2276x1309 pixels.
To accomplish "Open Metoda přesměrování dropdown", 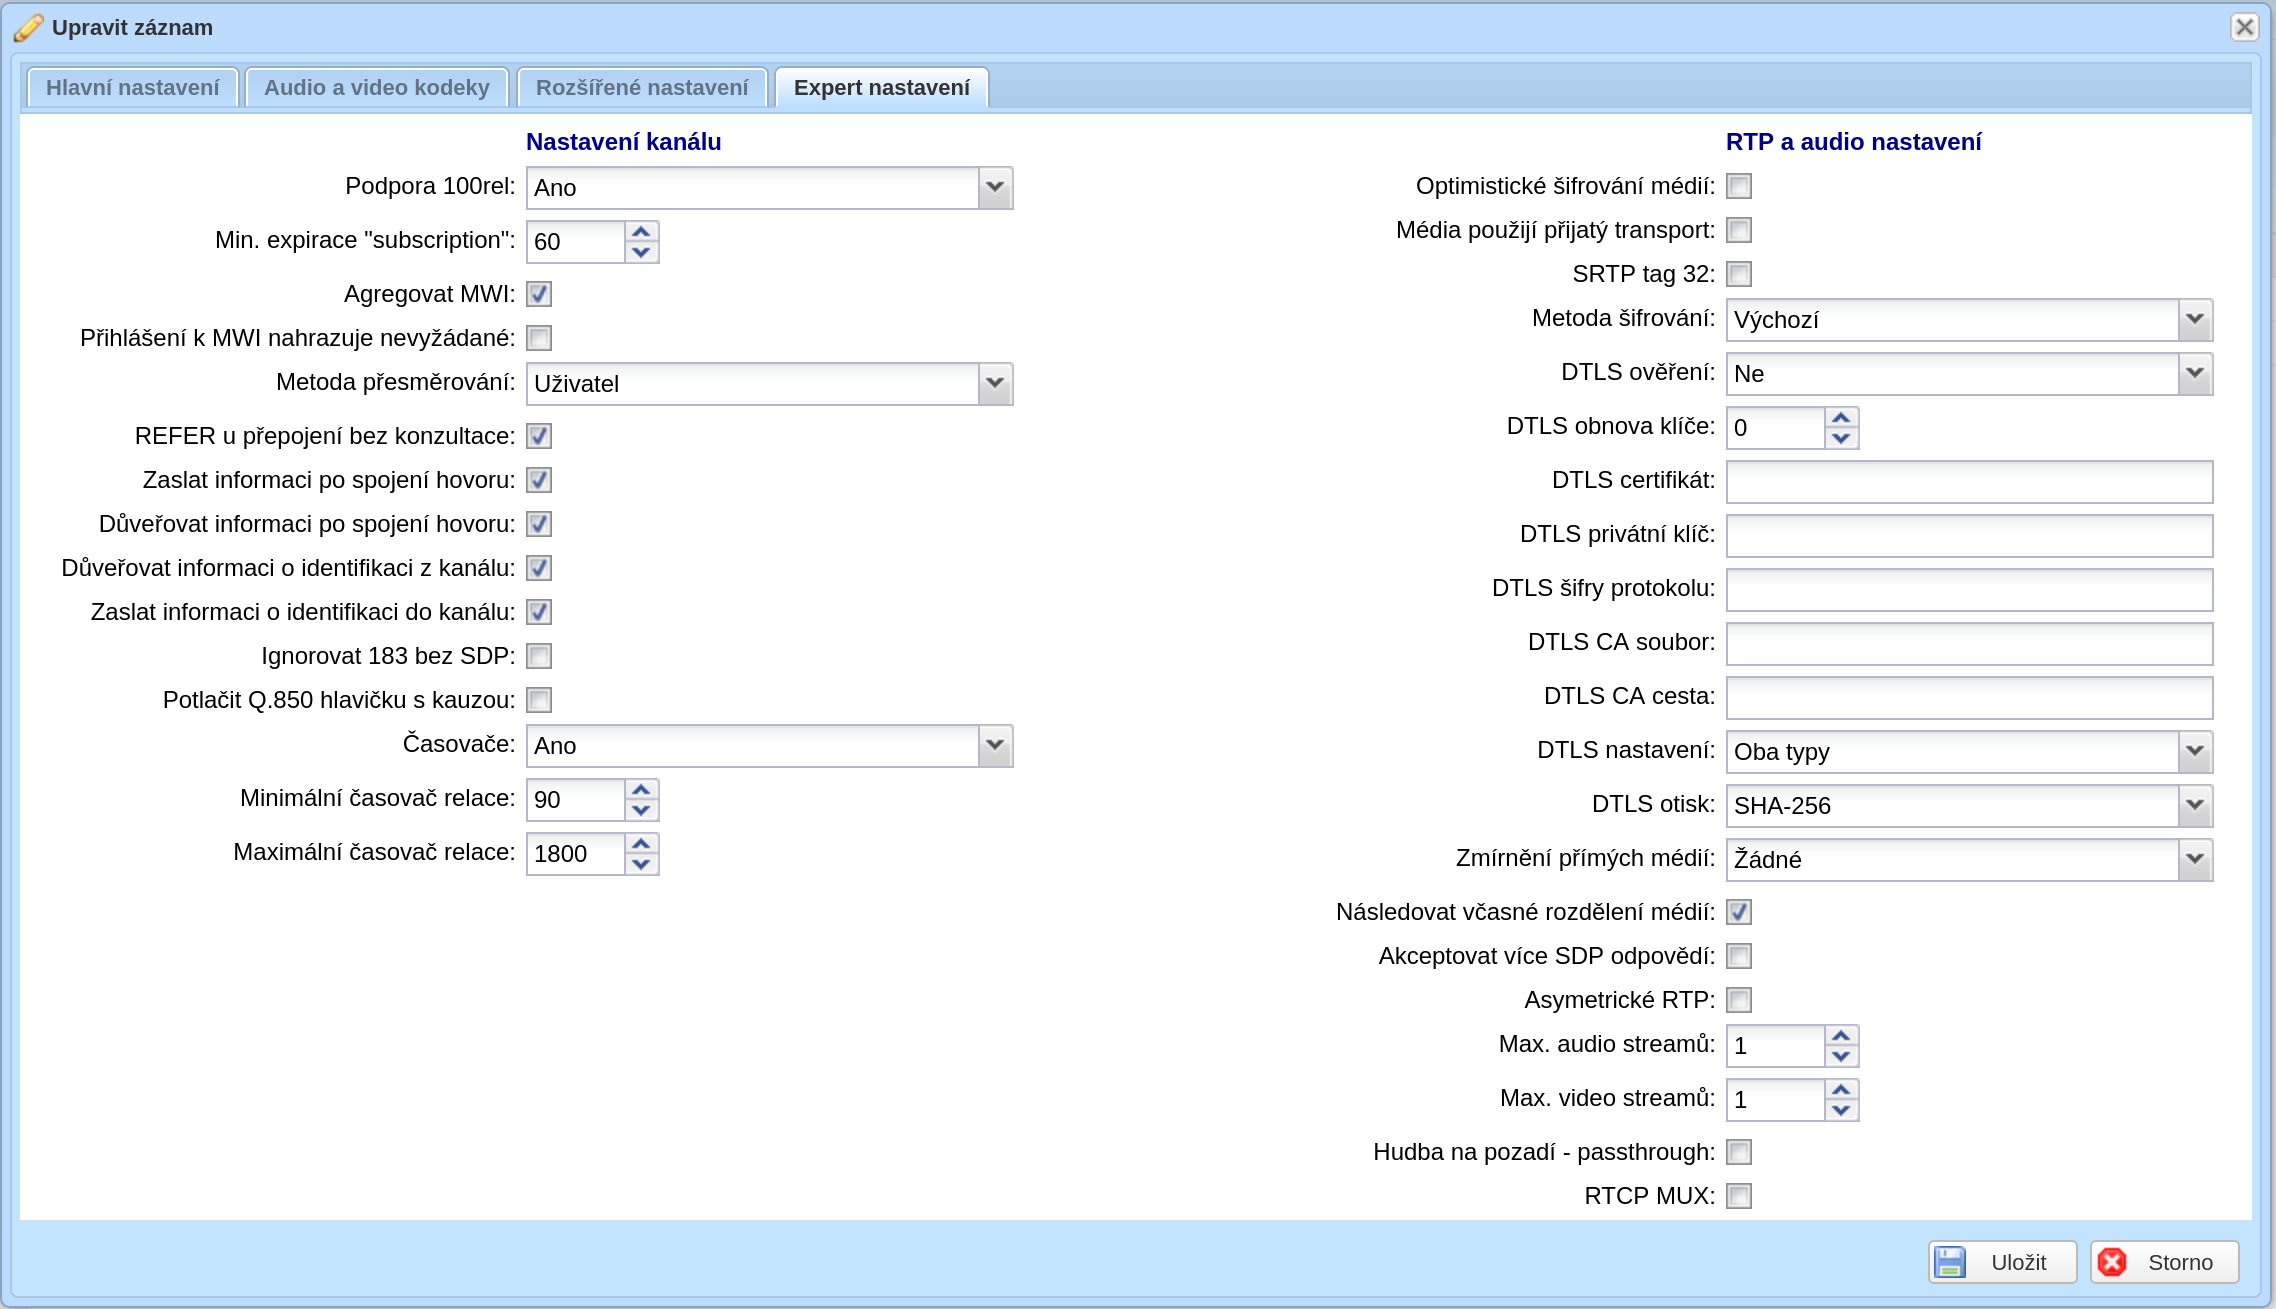I will tap(995, 384).
